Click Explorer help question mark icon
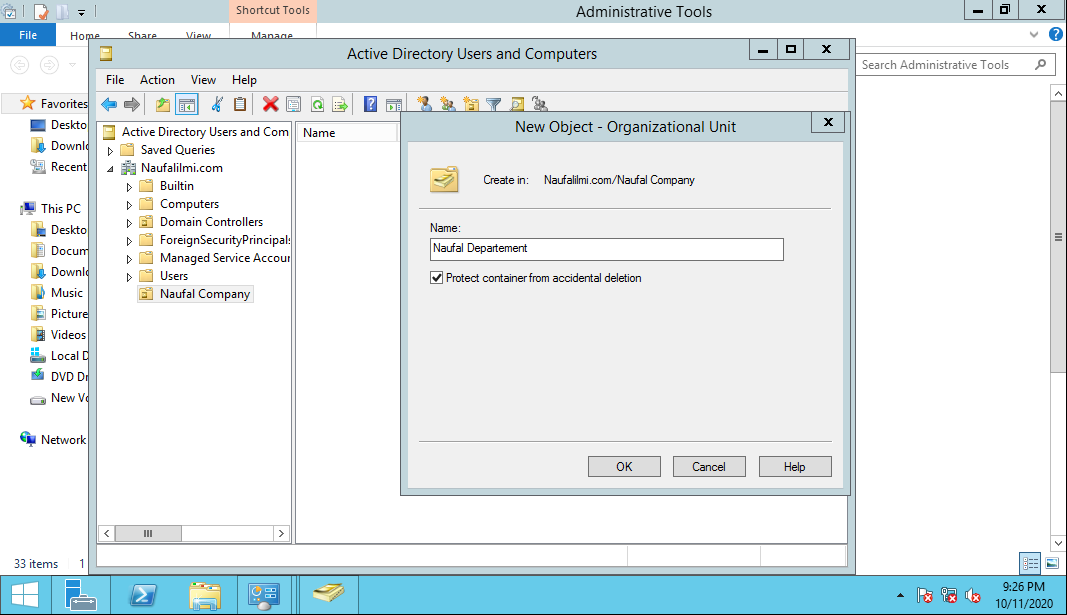The image size is (1067, 615). (x=1055, y=34)
